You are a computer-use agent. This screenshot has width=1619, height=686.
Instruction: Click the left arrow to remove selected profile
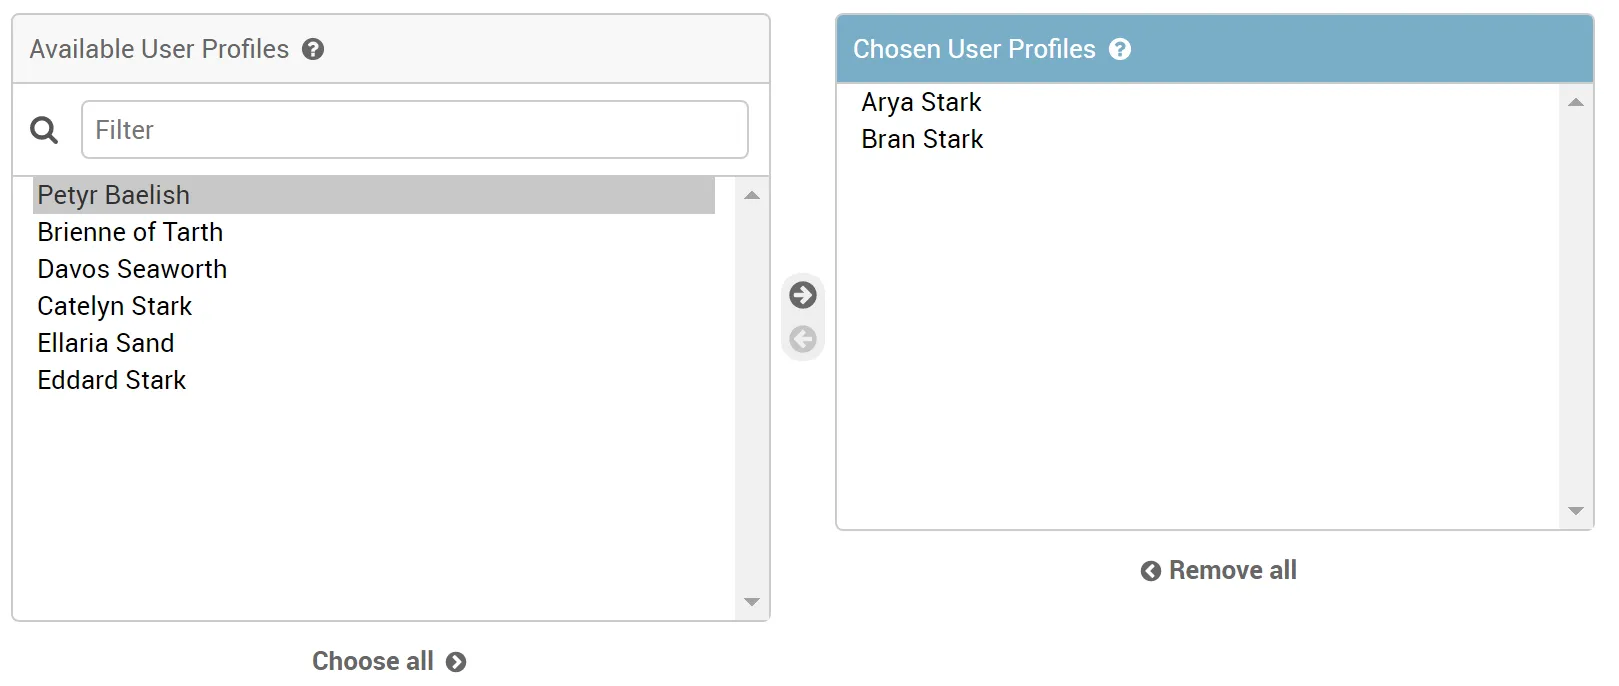(x=802, y=340)
